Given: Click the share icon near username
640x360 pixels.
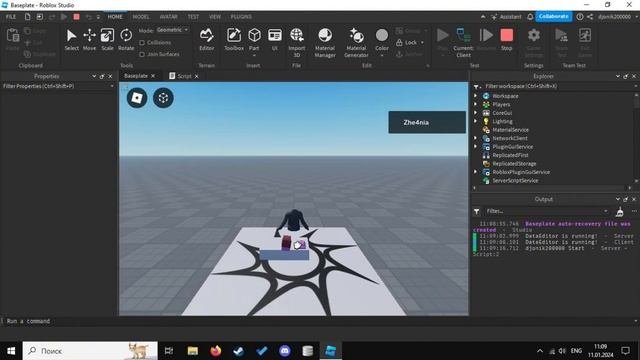Looking at the screenshot, I should [x=590, y=17].
